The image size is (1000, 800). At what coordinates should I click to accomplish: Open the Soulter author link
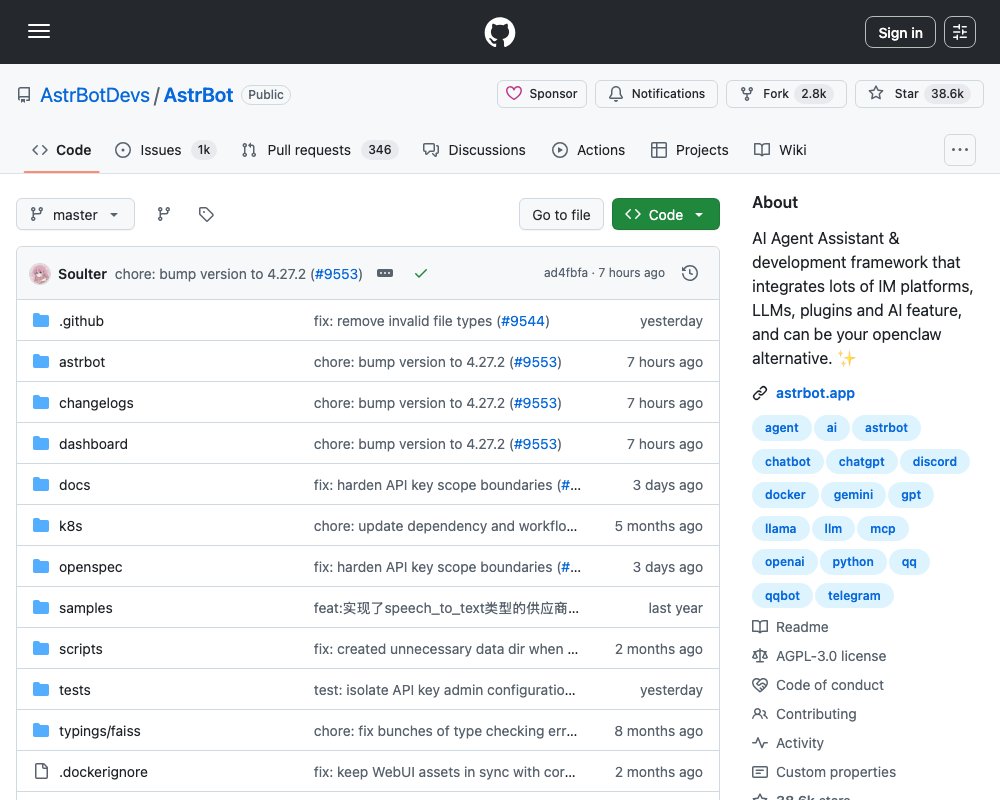[82, 274]
